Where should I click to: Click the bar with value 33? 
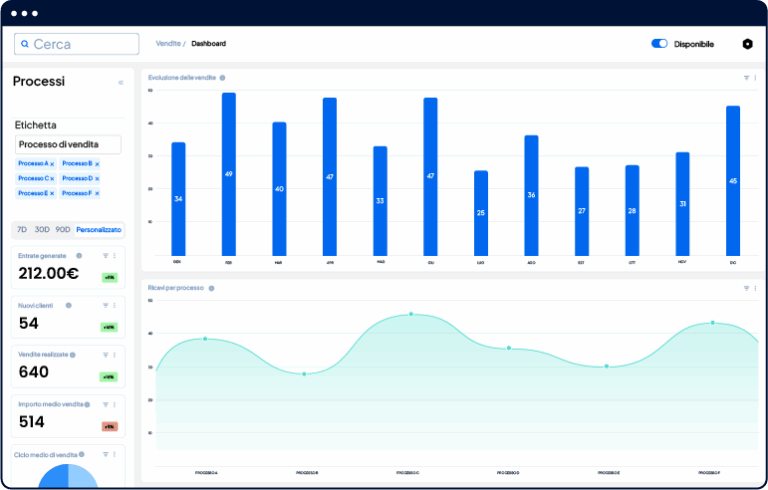380,201
